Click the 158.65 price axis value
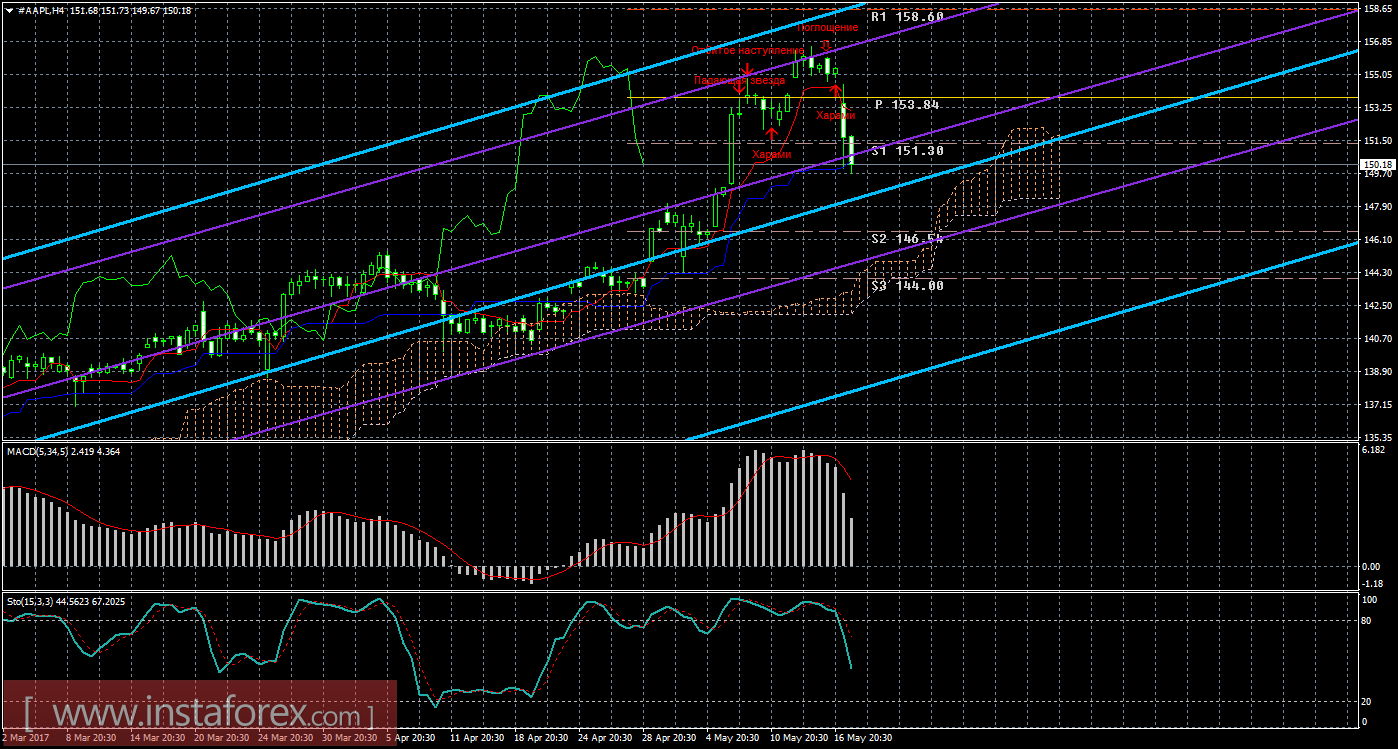This screenshot has height=749, width=1398. click(x=1378, y=9)
